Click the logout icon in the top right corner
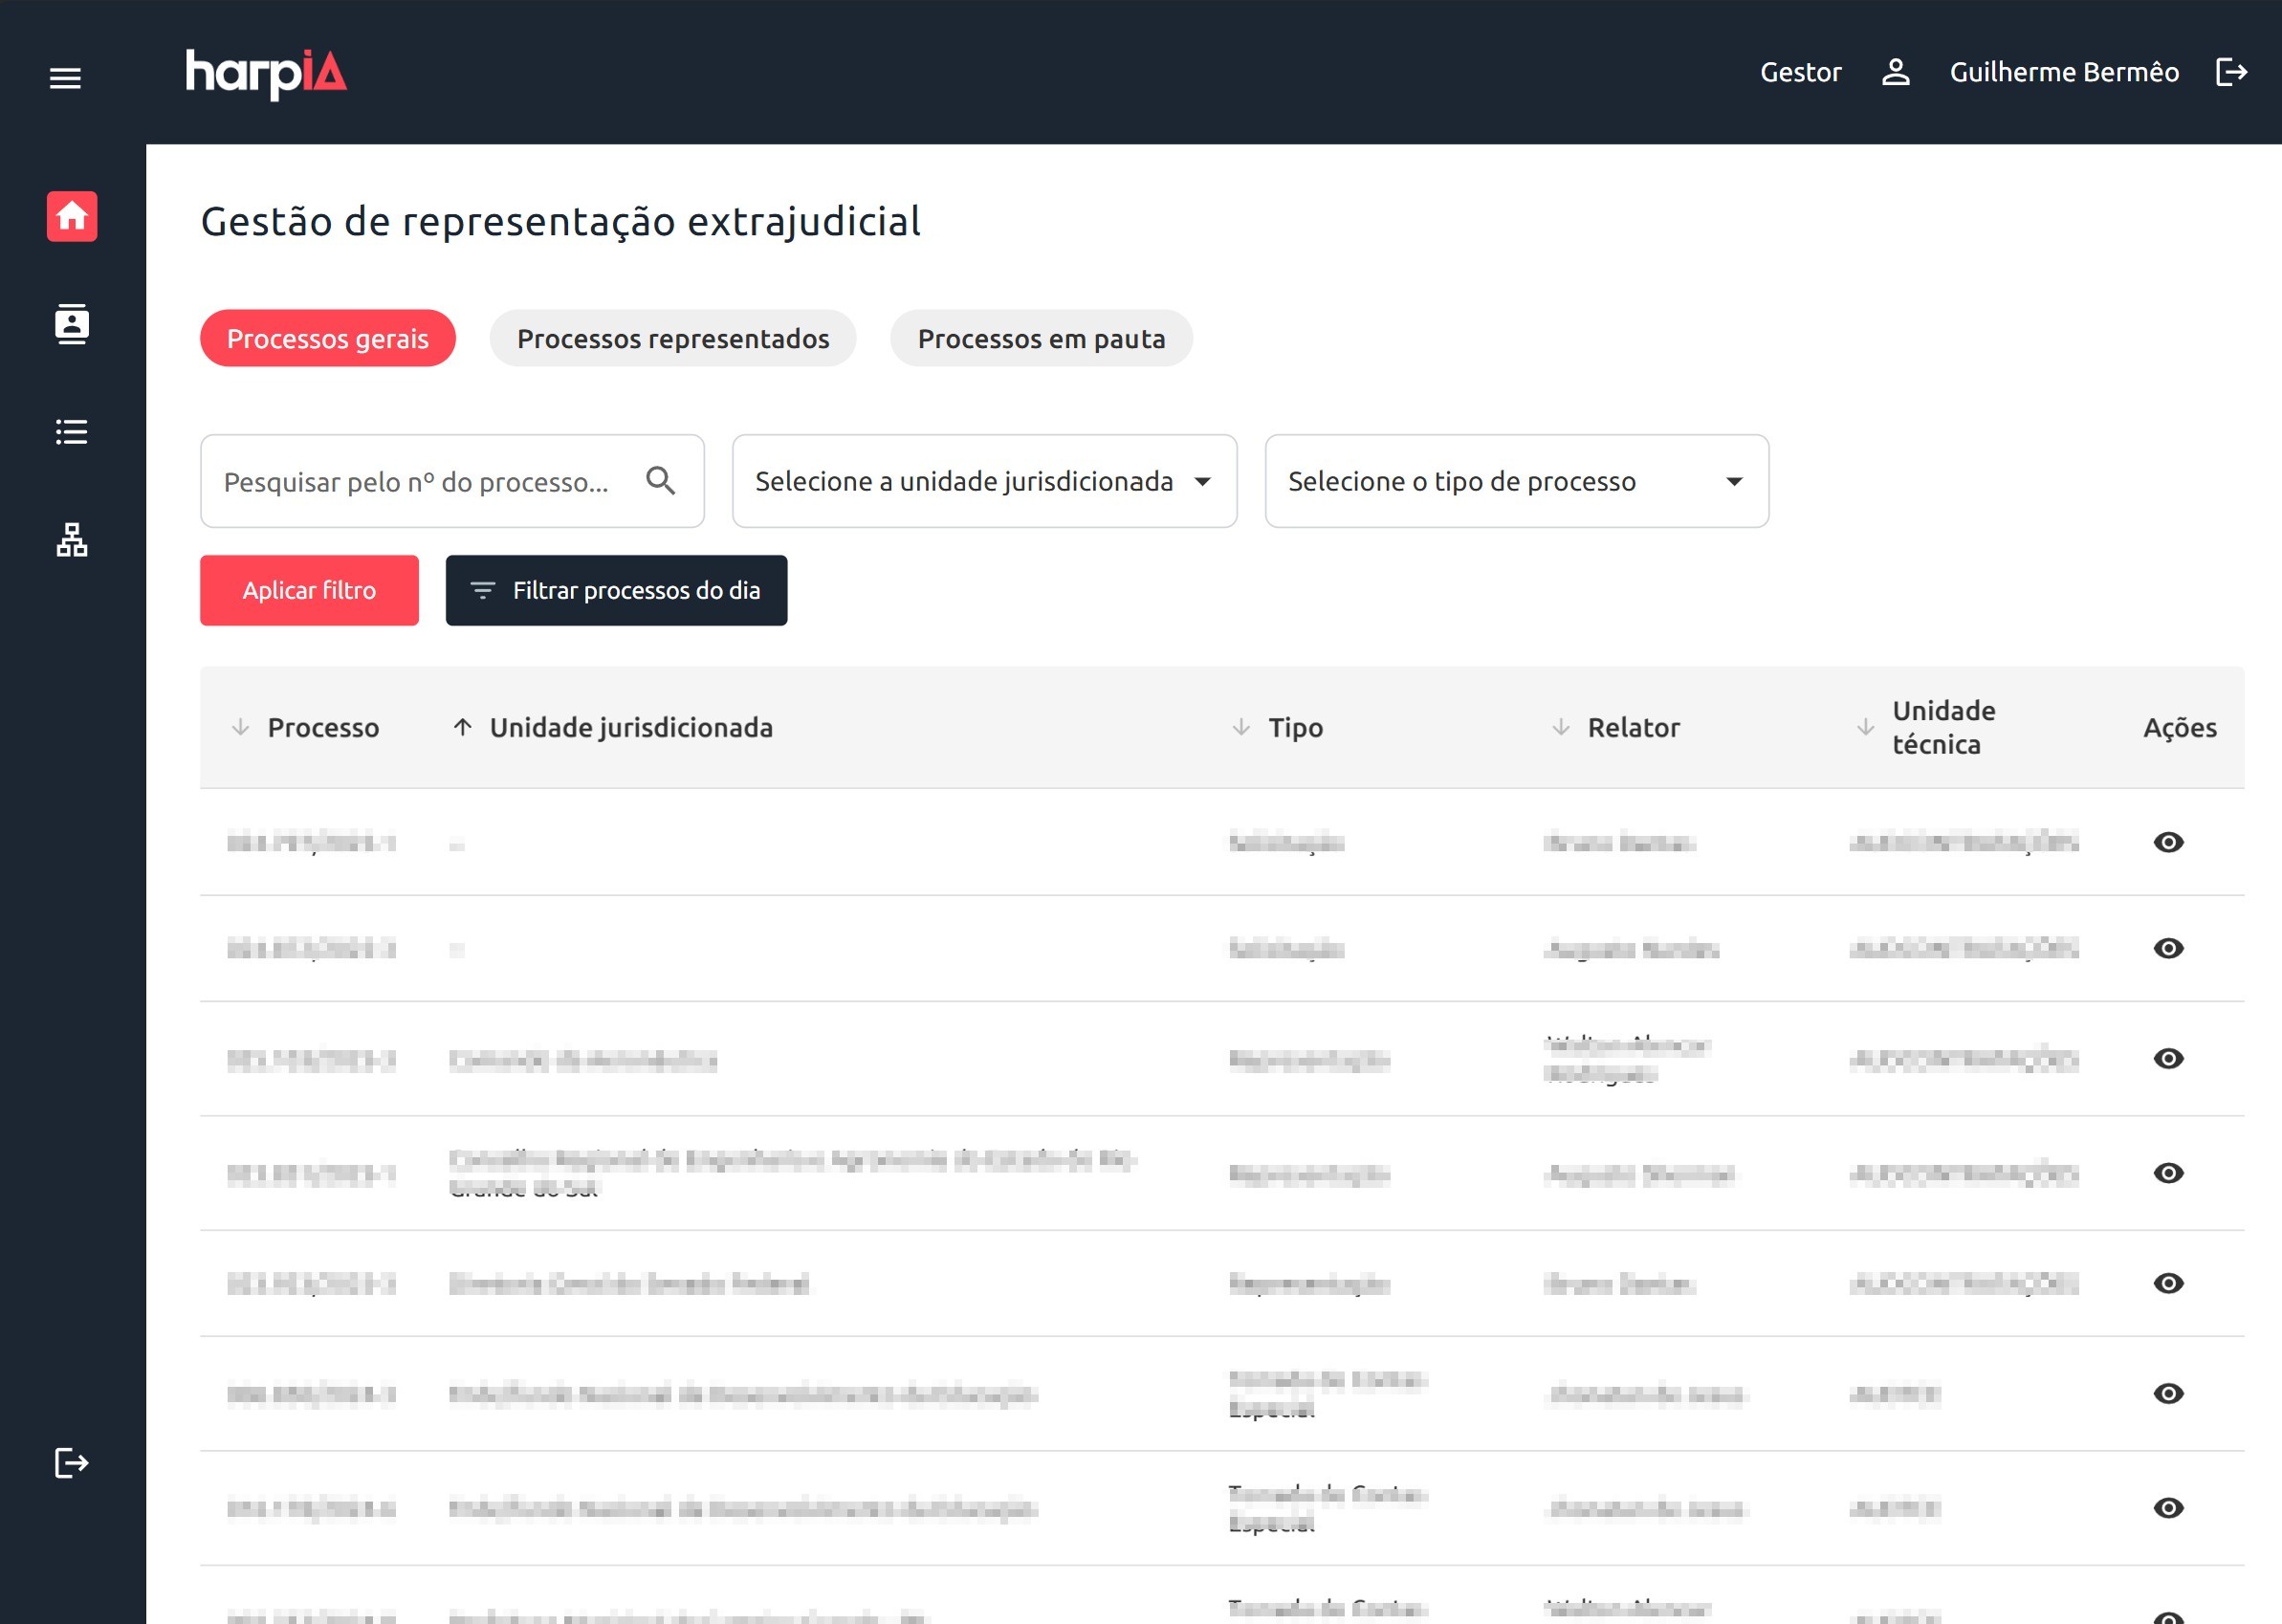 pyautogui.click(x=2232, y=72)
